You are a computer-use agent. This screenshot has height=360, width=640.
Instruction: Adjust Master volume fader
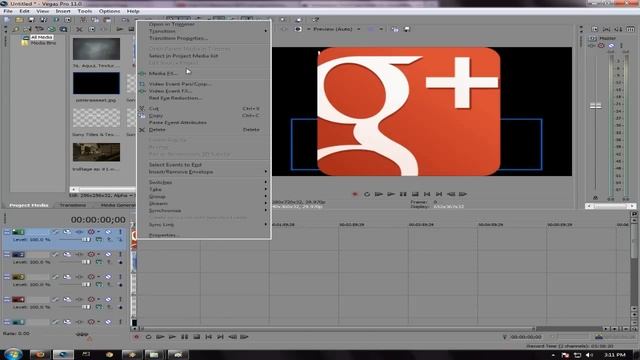point(596,106)
